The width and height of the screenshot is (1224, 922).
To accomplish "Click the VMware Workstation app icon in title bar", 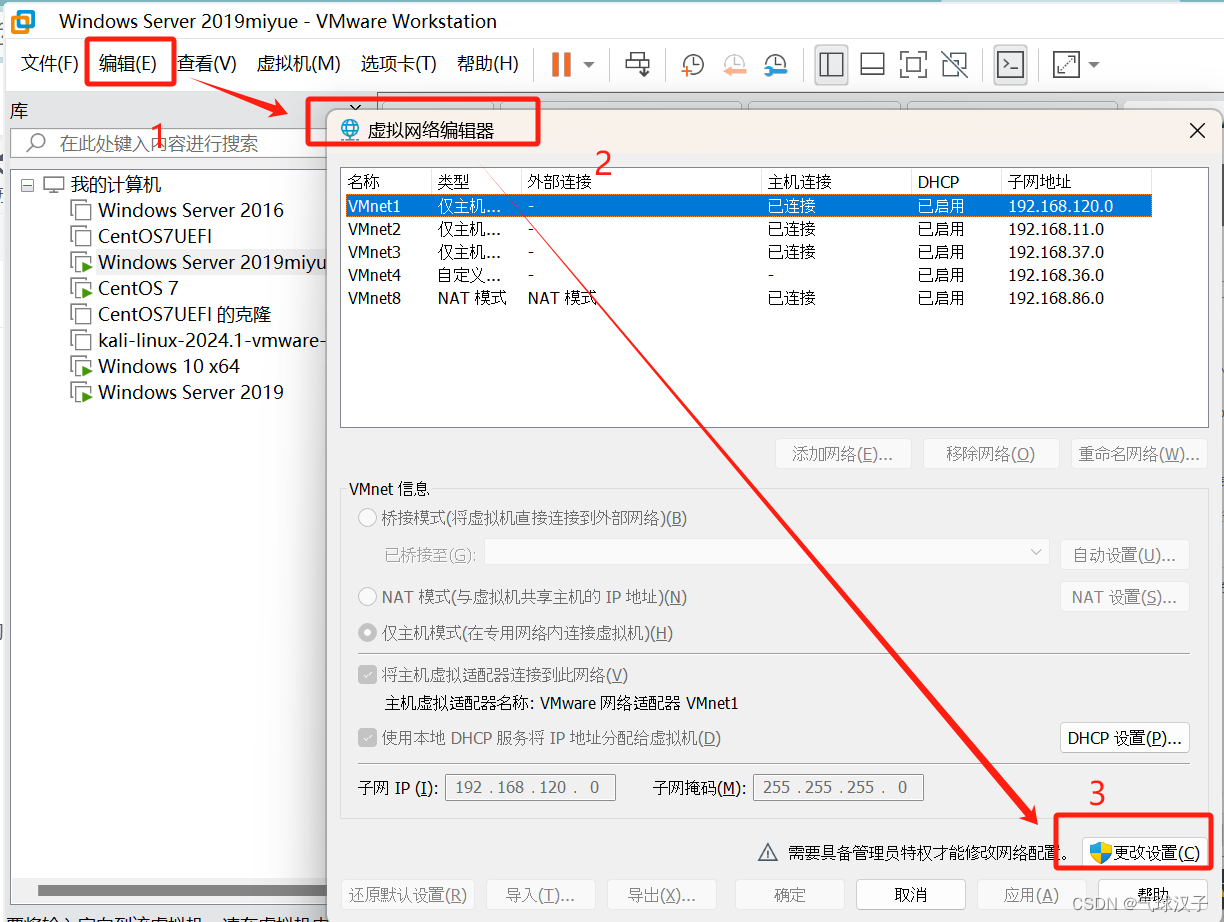I will click(x=22, y=21).
